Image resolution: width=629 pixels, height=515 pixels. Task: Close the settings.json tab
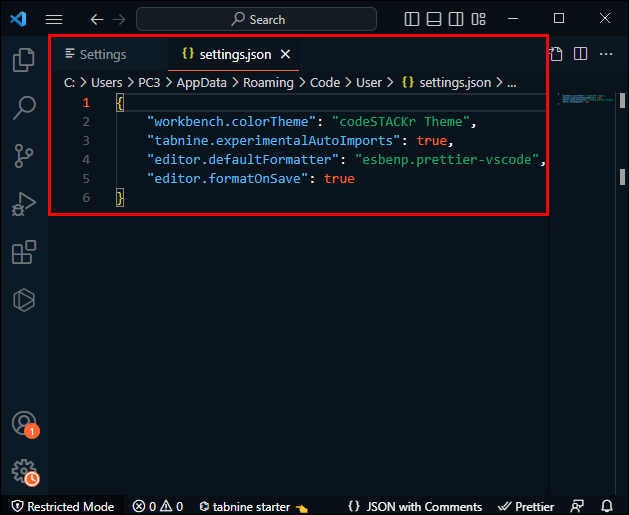point(285,54)
